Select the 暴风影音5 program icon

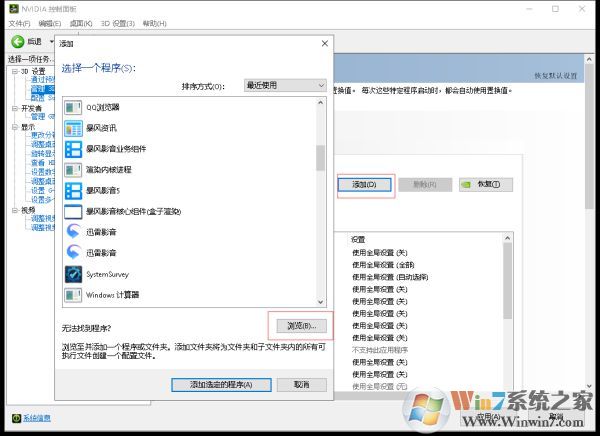coord(73,191)
